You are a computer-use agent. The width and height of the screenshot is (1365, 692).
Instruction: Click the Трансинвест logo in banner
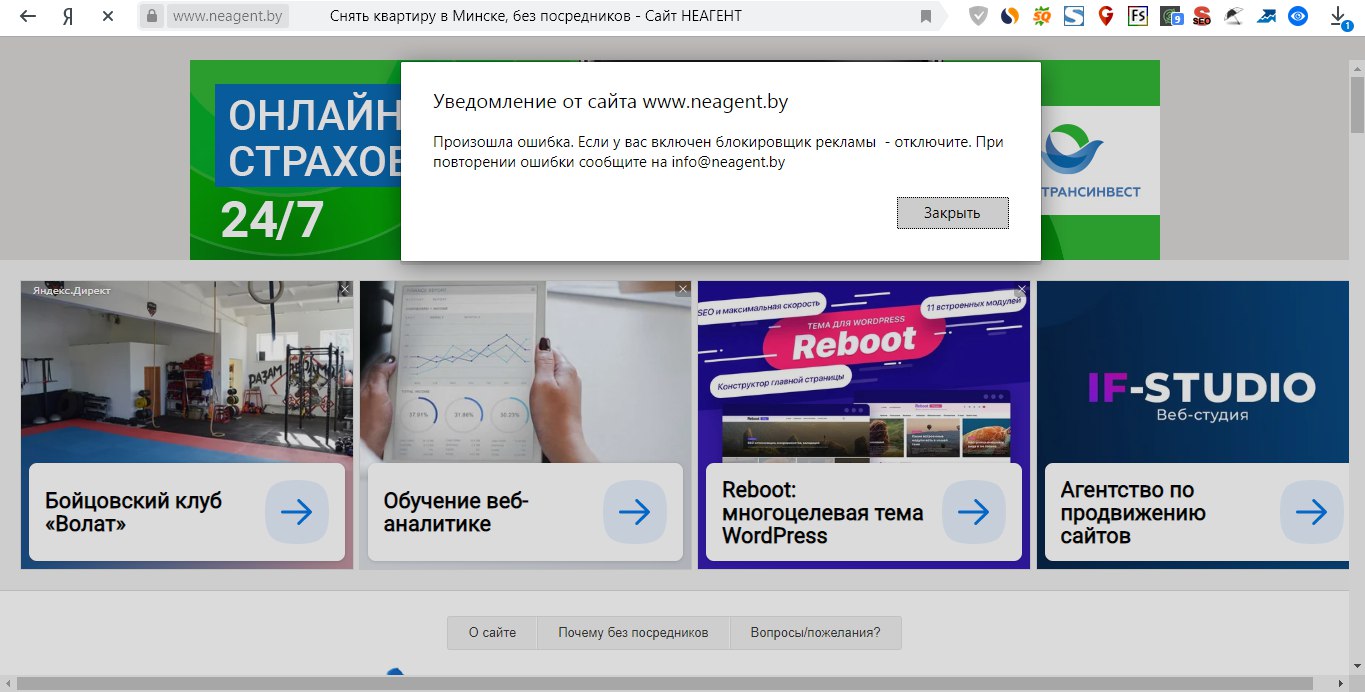[x=1089, y=160]
